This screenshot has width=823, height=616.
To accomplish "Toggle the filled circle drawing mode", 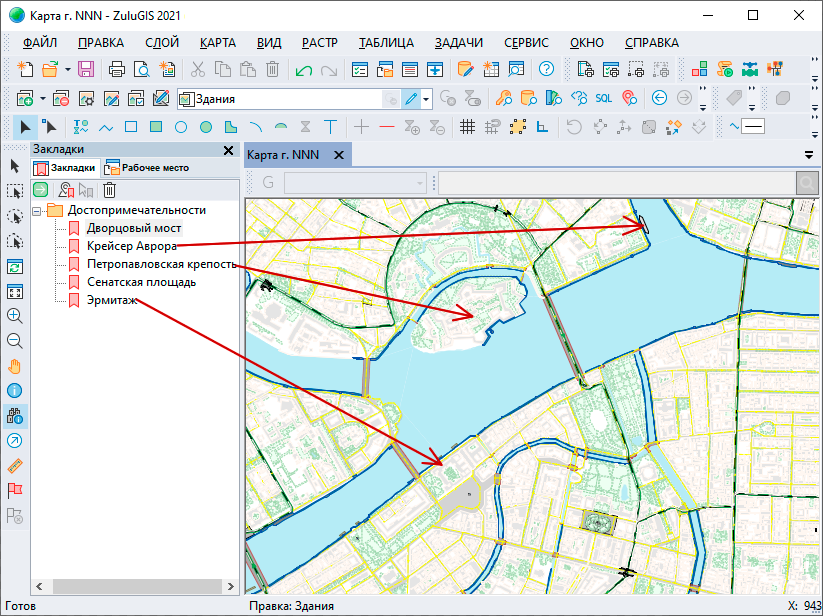I will (x=205, y=127).
